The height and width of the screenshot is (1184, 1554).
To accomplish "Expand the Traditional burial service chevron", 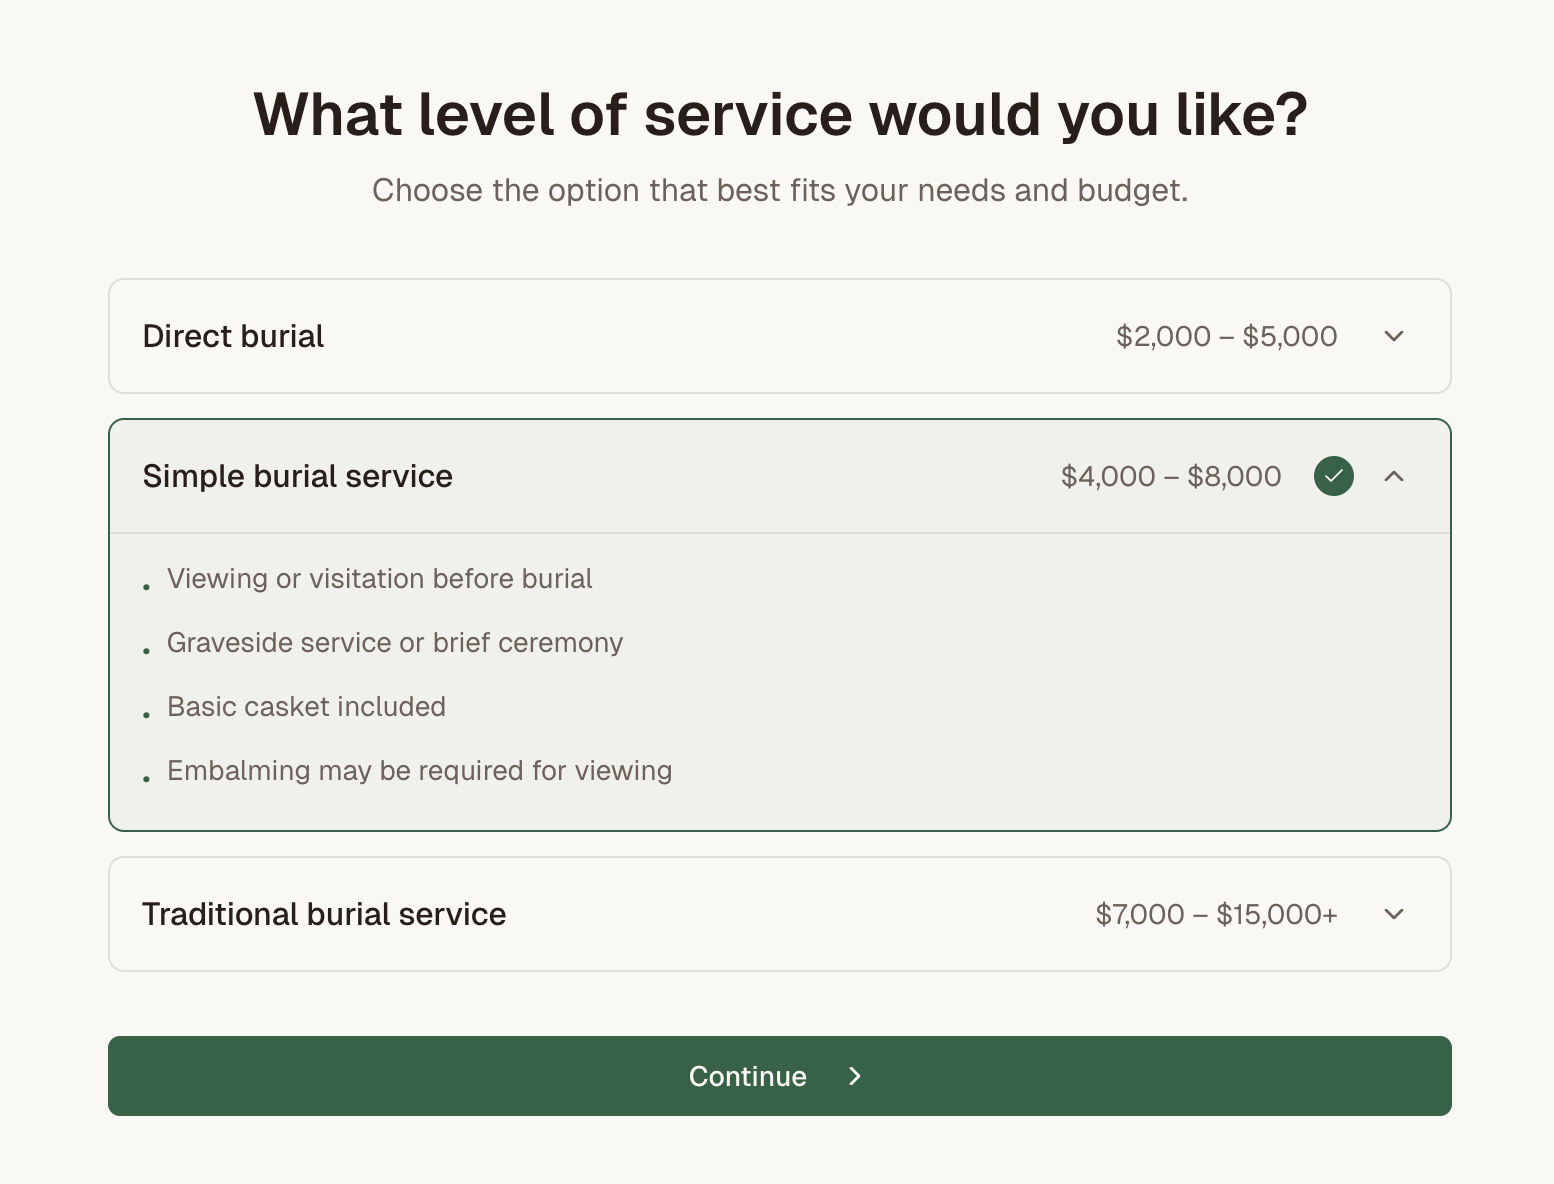I will 1394,914.
